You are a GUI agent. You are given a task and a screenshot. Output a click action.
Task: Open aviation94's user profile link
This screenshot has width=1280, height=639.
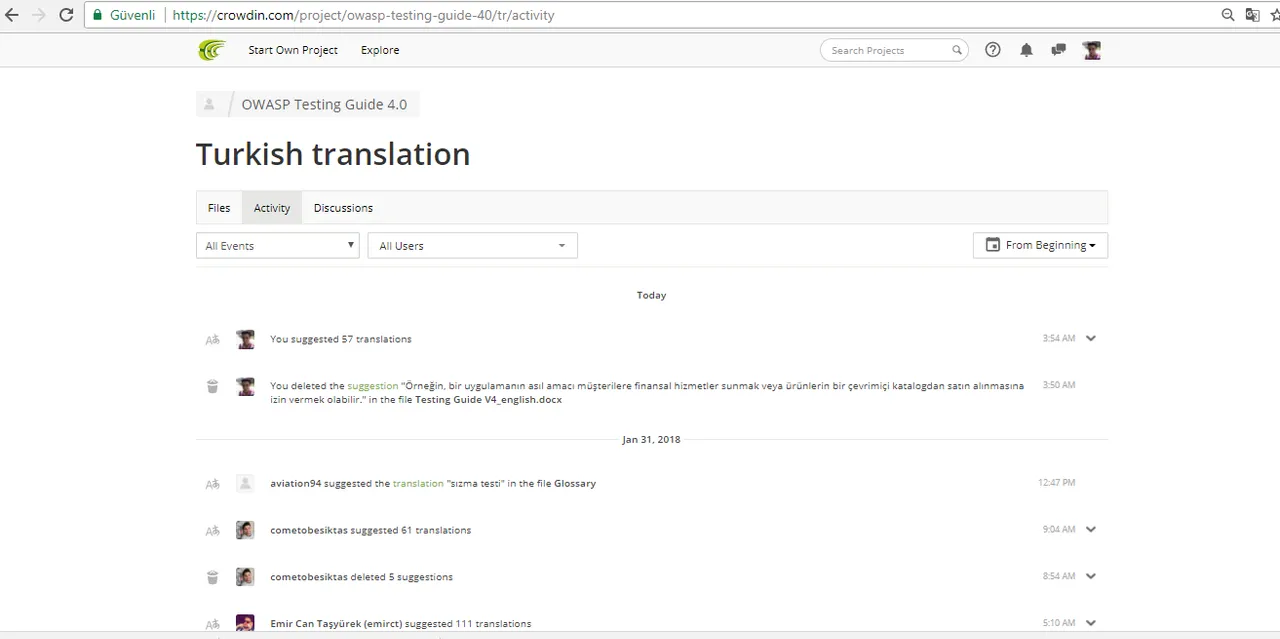[296, 484]
